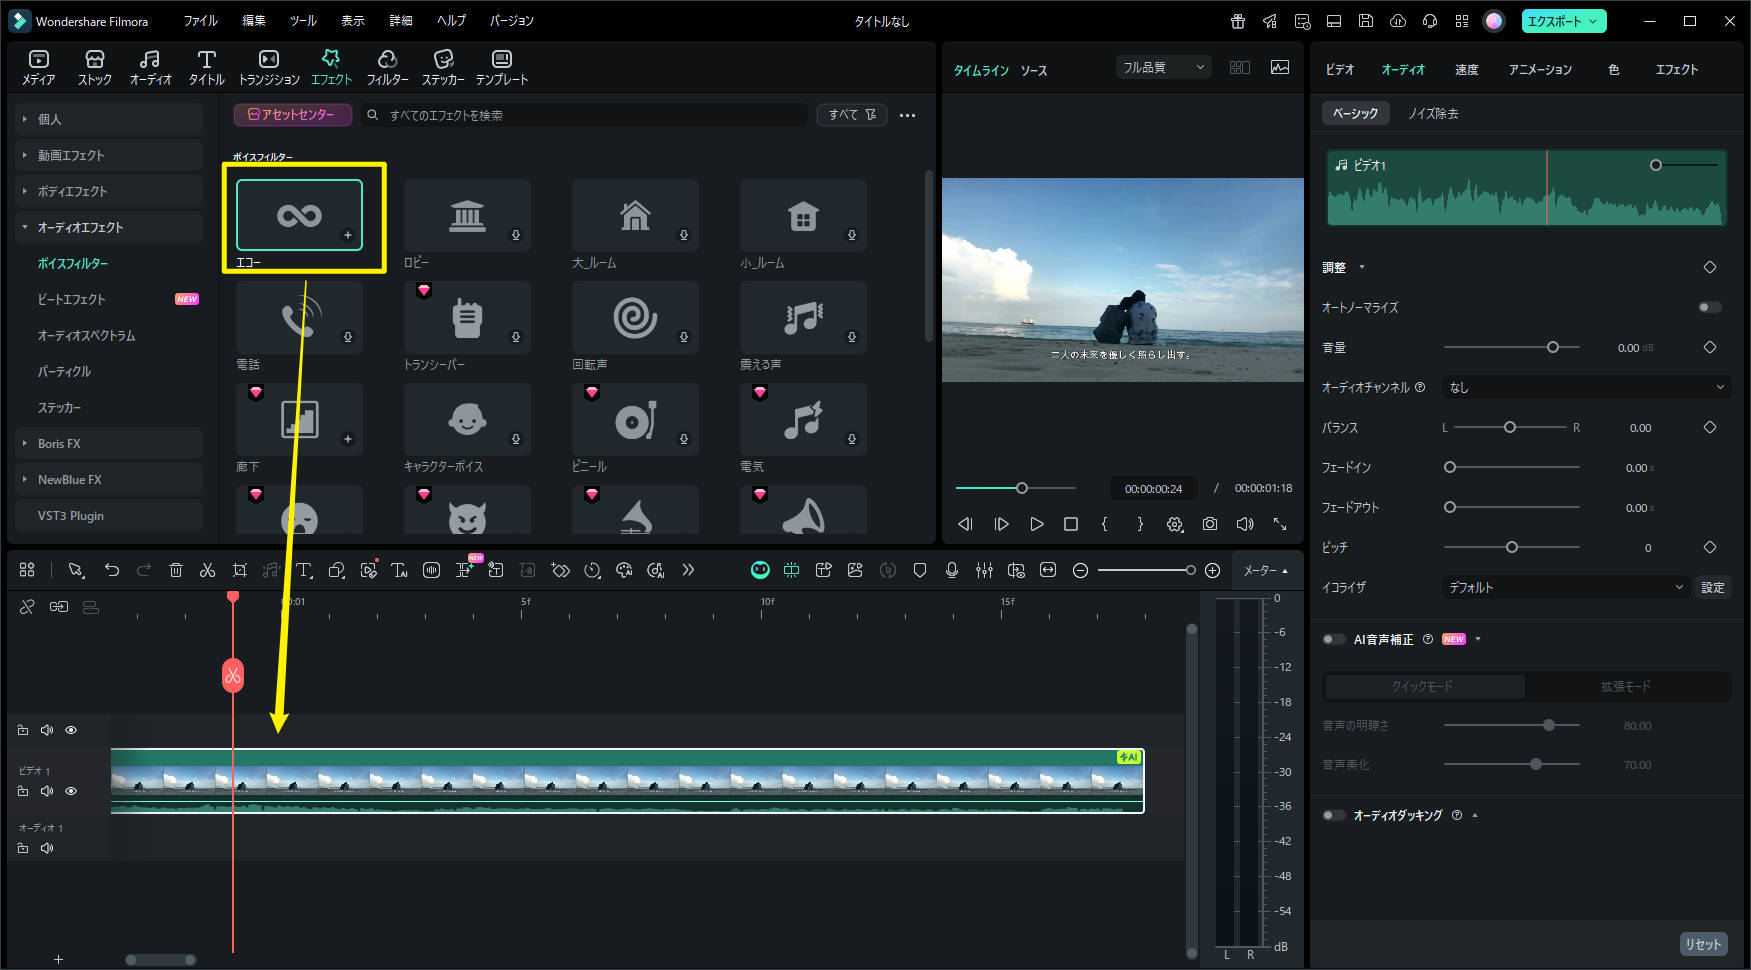Screen dimensions: 1751x970
Task: Click the voiceover microphone icon
Action: coord(952,570)
